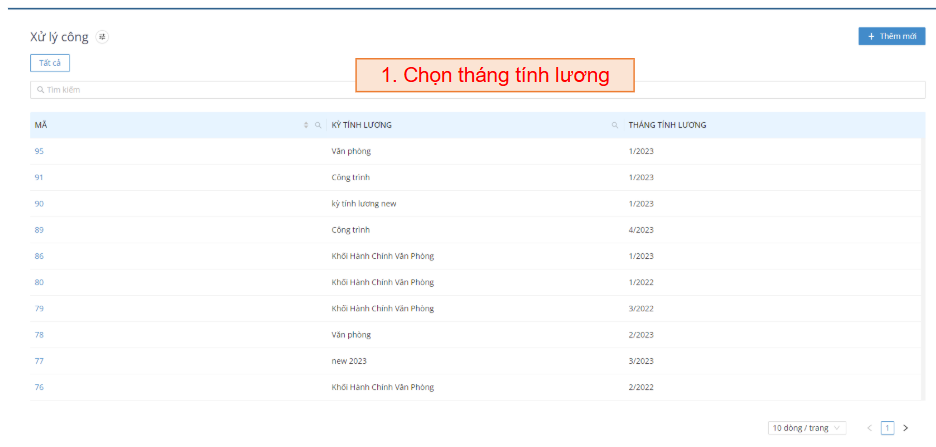The height and width of the screenshot is (447, 936).
Task: Click the search icon in the MÃ column
Action: coord(318,125)
